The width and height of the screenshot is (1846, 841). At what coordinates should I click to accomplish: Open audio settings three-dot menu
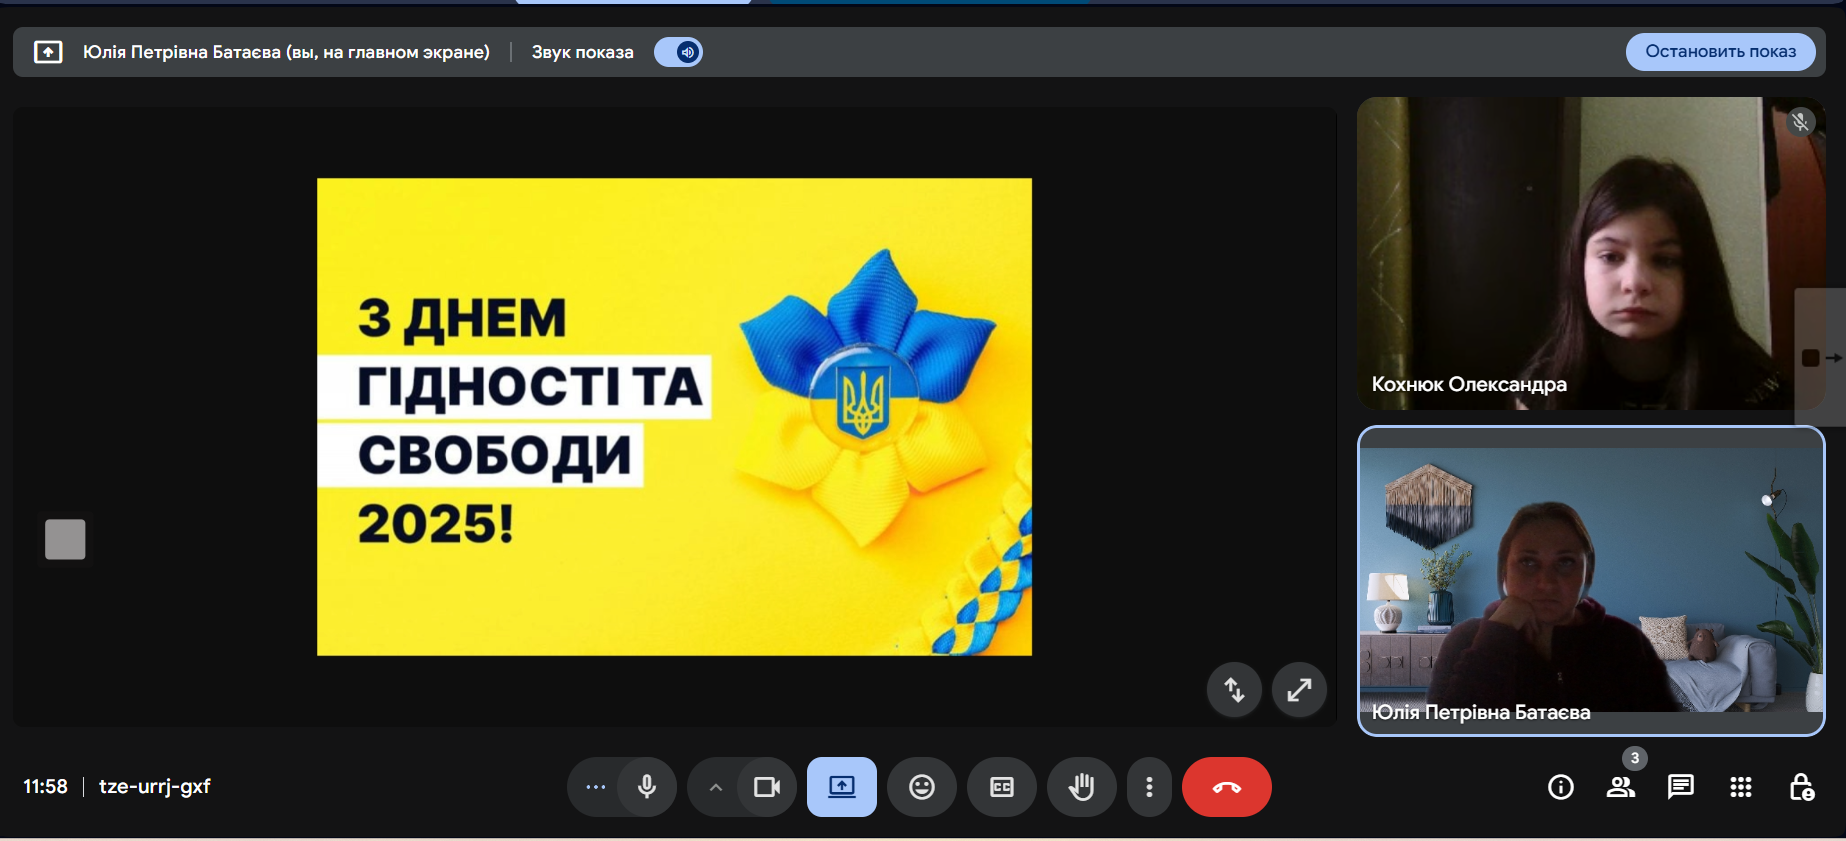click(595, 787)
